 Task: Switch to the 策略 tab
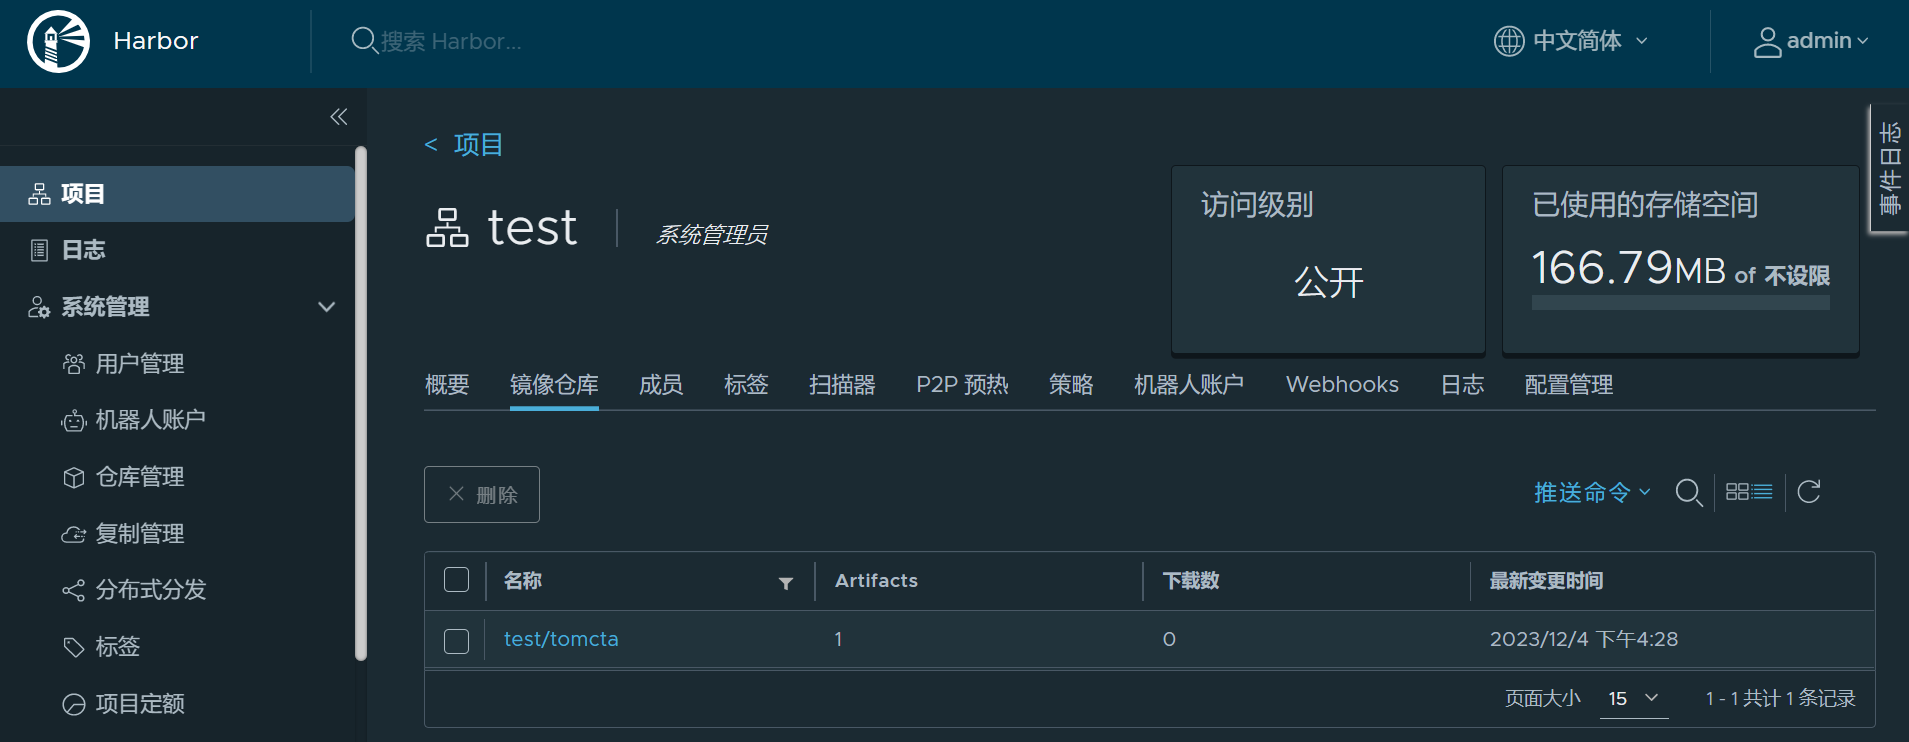point(1071,385)
